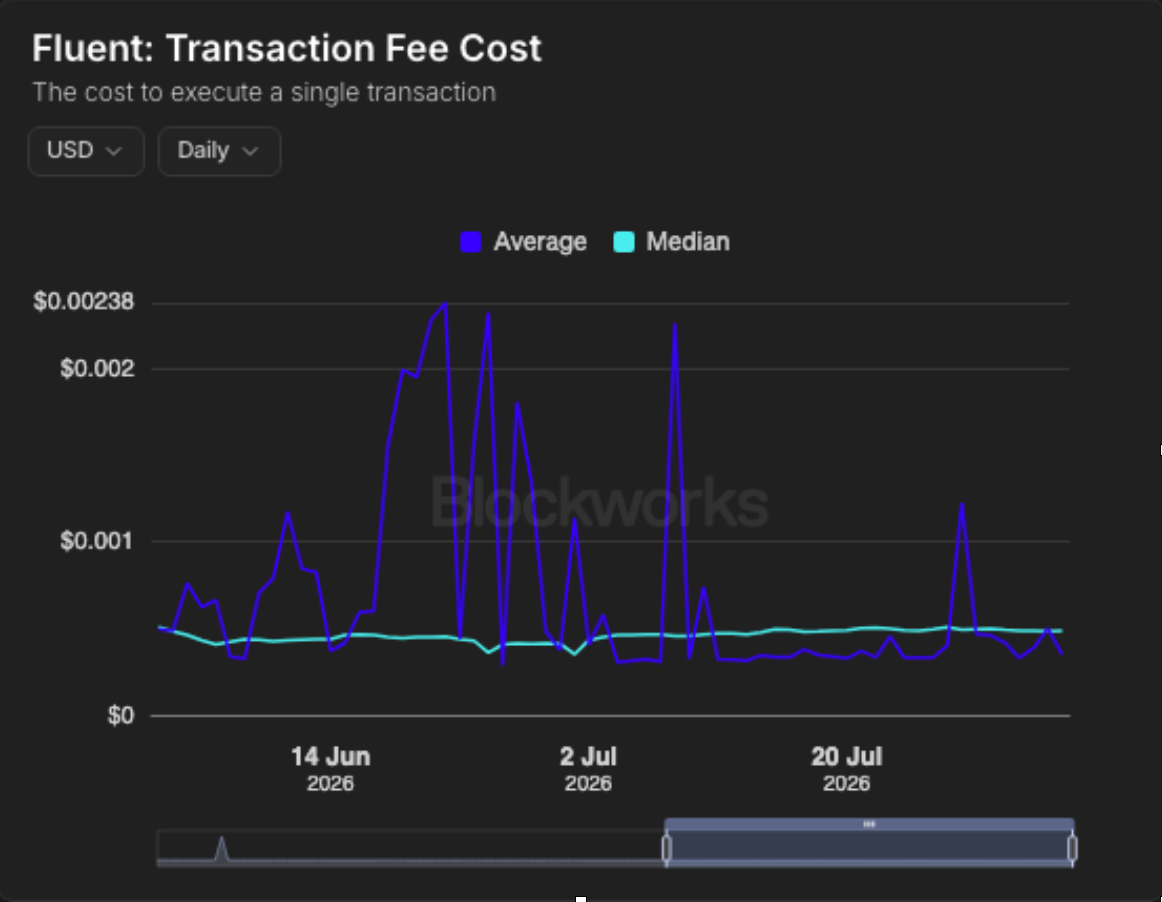
Task: Toggle the Average series legend
Action: pyautogui.click(x=523, y=242)
